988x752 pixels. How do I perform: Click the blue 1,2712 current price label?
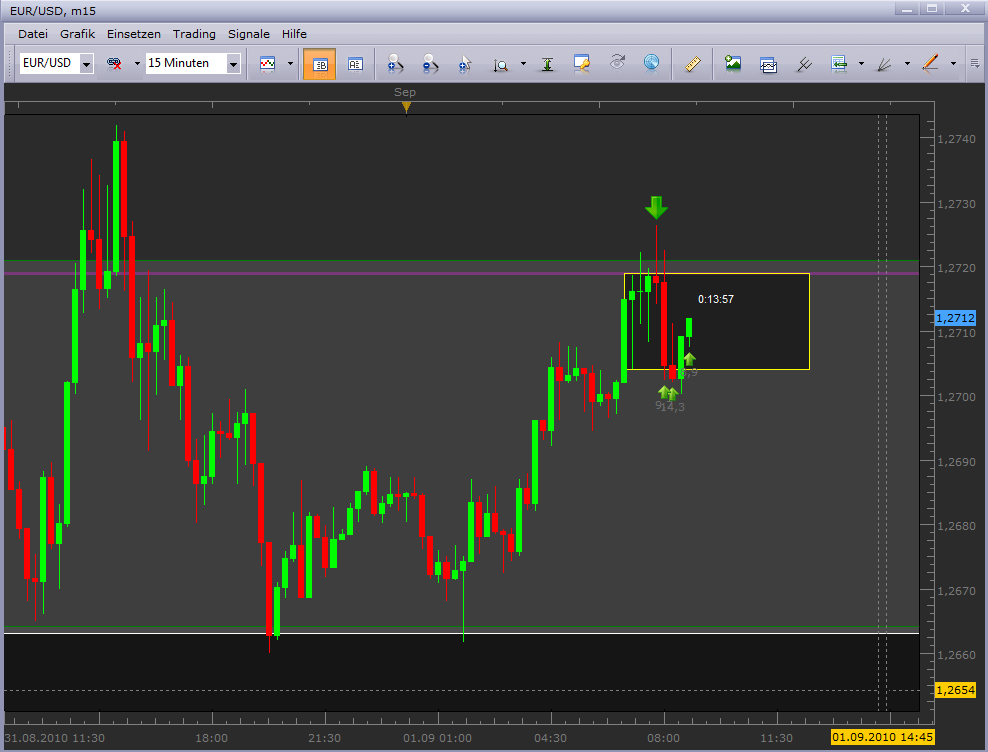955,318
